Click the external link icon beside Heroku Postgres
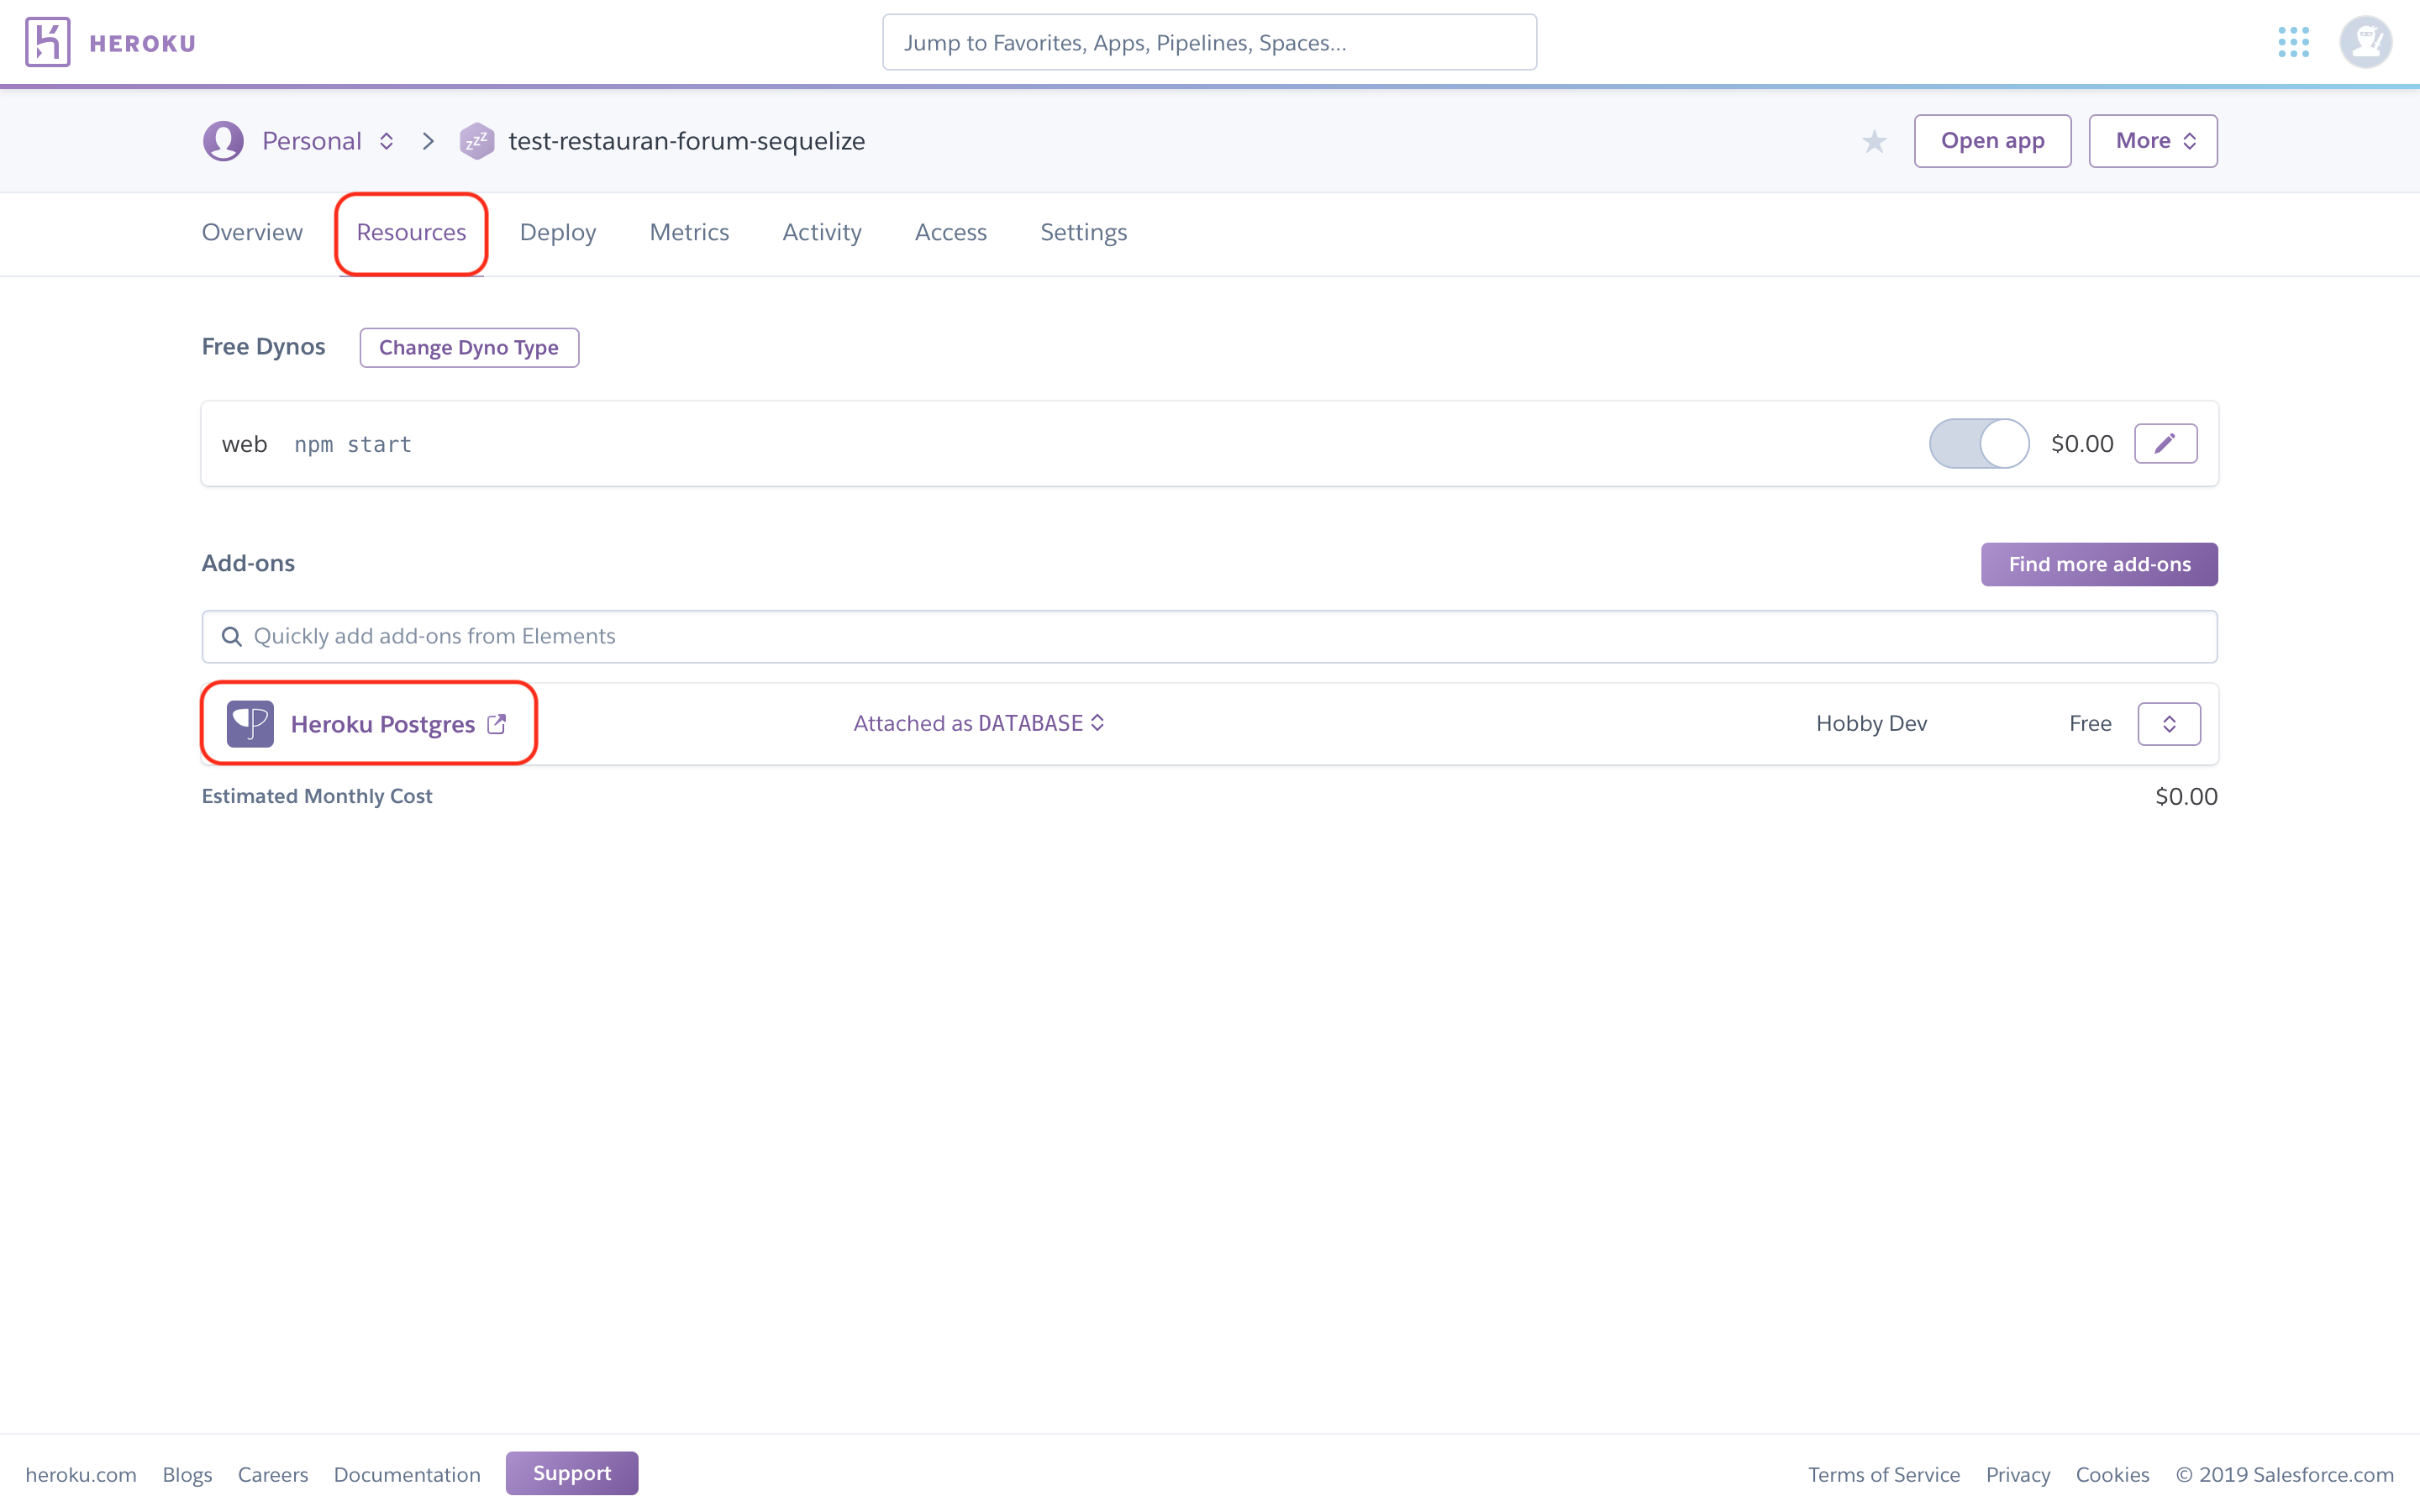2420x1512 pixels. point(497,723)
